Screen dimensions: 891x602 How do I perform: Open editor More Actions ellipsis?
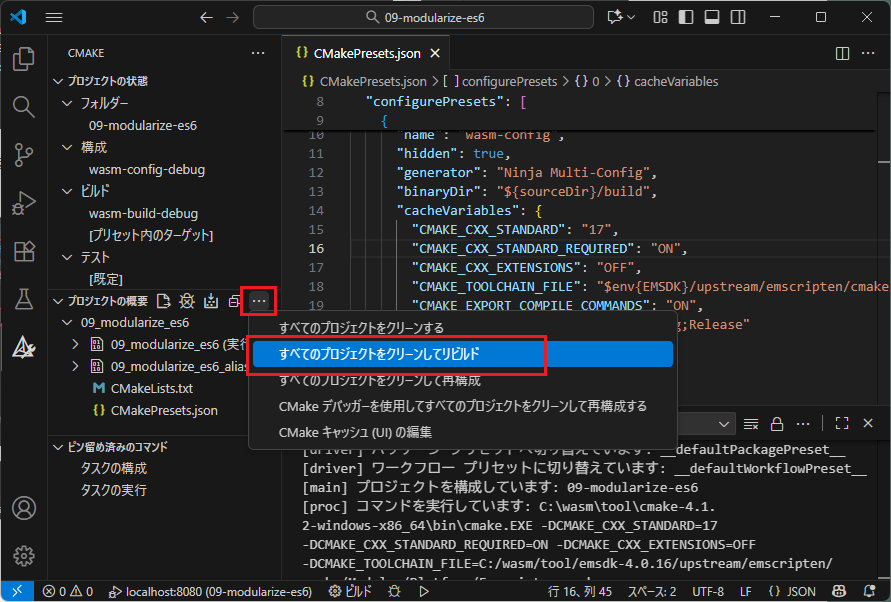pos(868,53)
